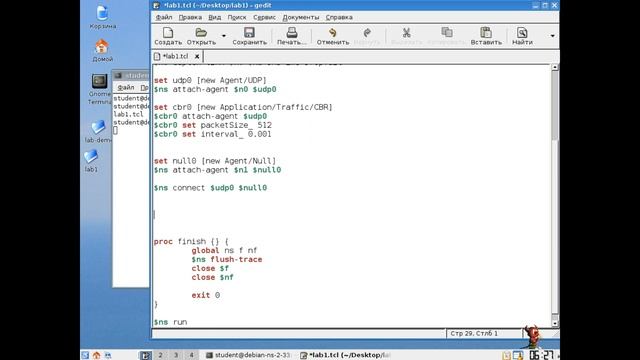Click the 'lab1.tcl' text in the terminal

tap(129, 115)
